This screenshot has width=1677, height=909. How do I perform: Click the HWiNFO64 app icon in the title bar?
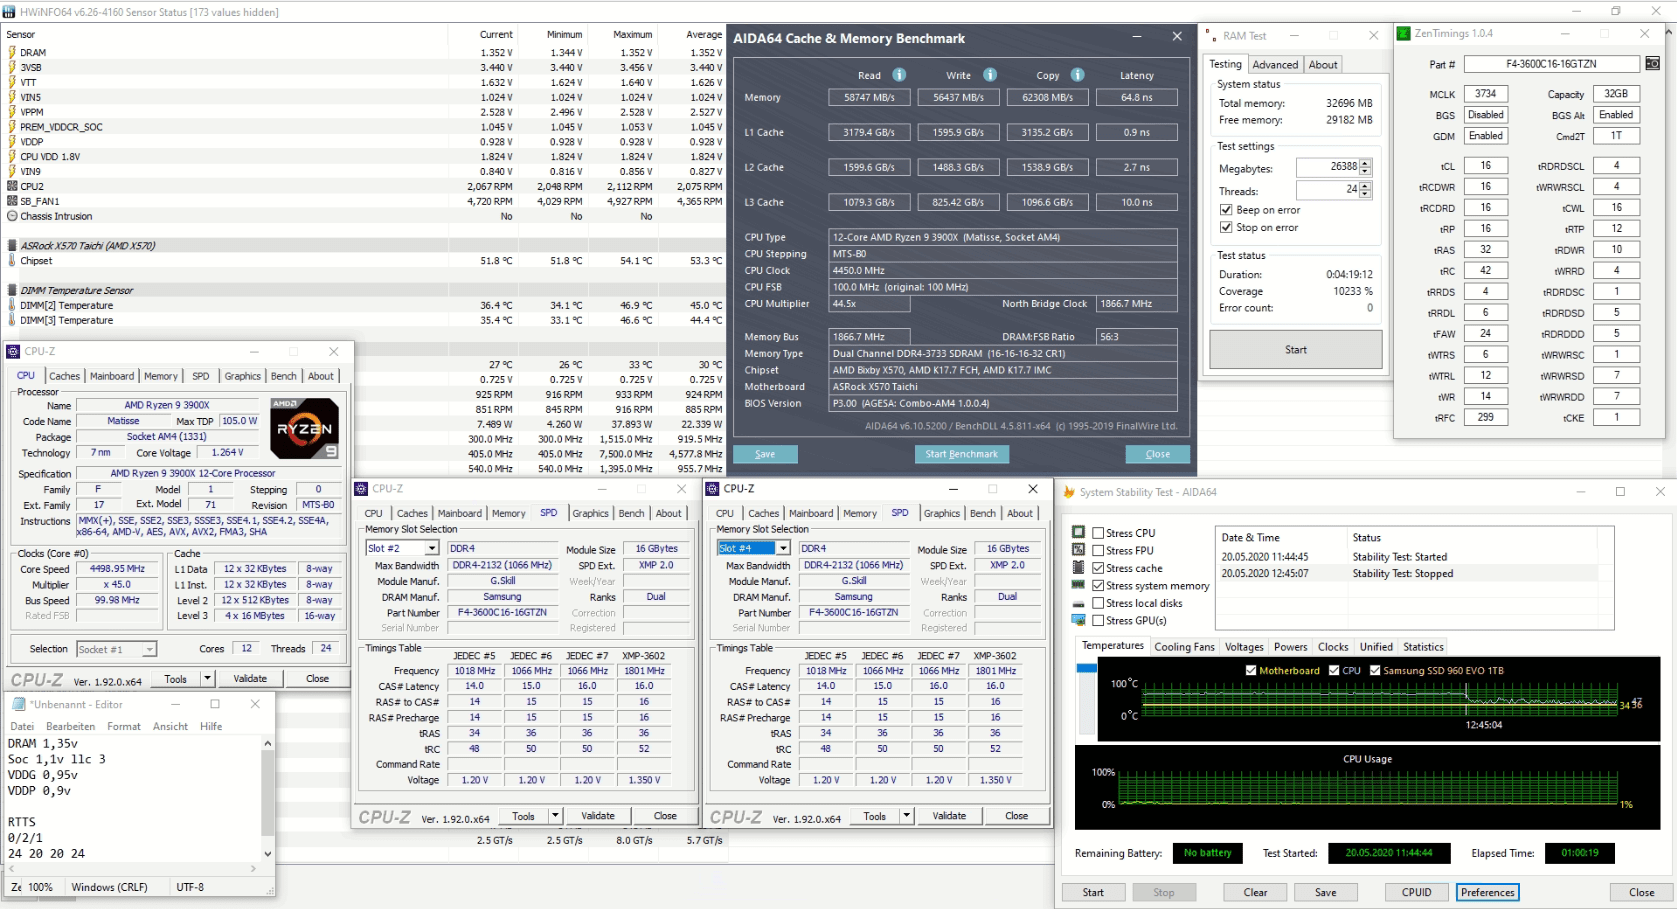pyautogui.click(x=10, y=12)
